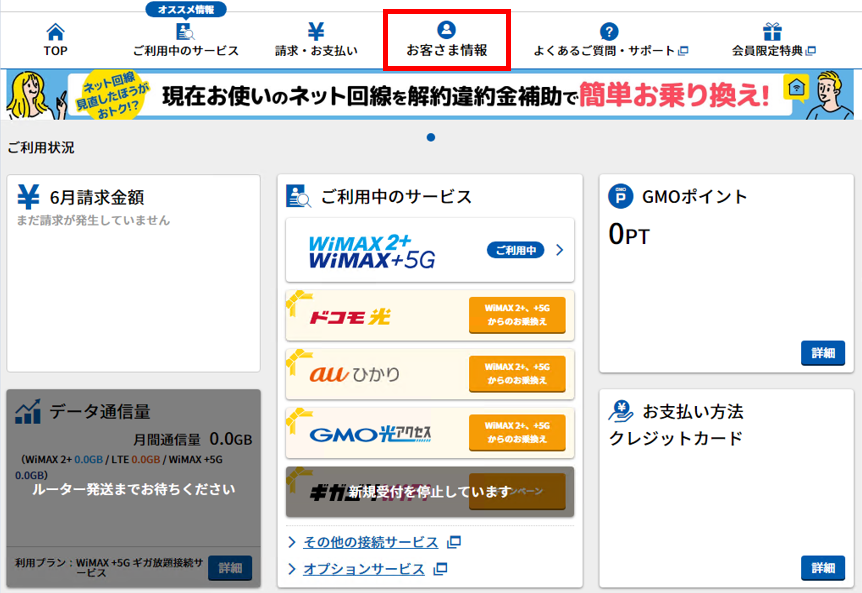Click the 利用プラン WiMAX +5G text
The image size is (862, 593).
(109, 568)
